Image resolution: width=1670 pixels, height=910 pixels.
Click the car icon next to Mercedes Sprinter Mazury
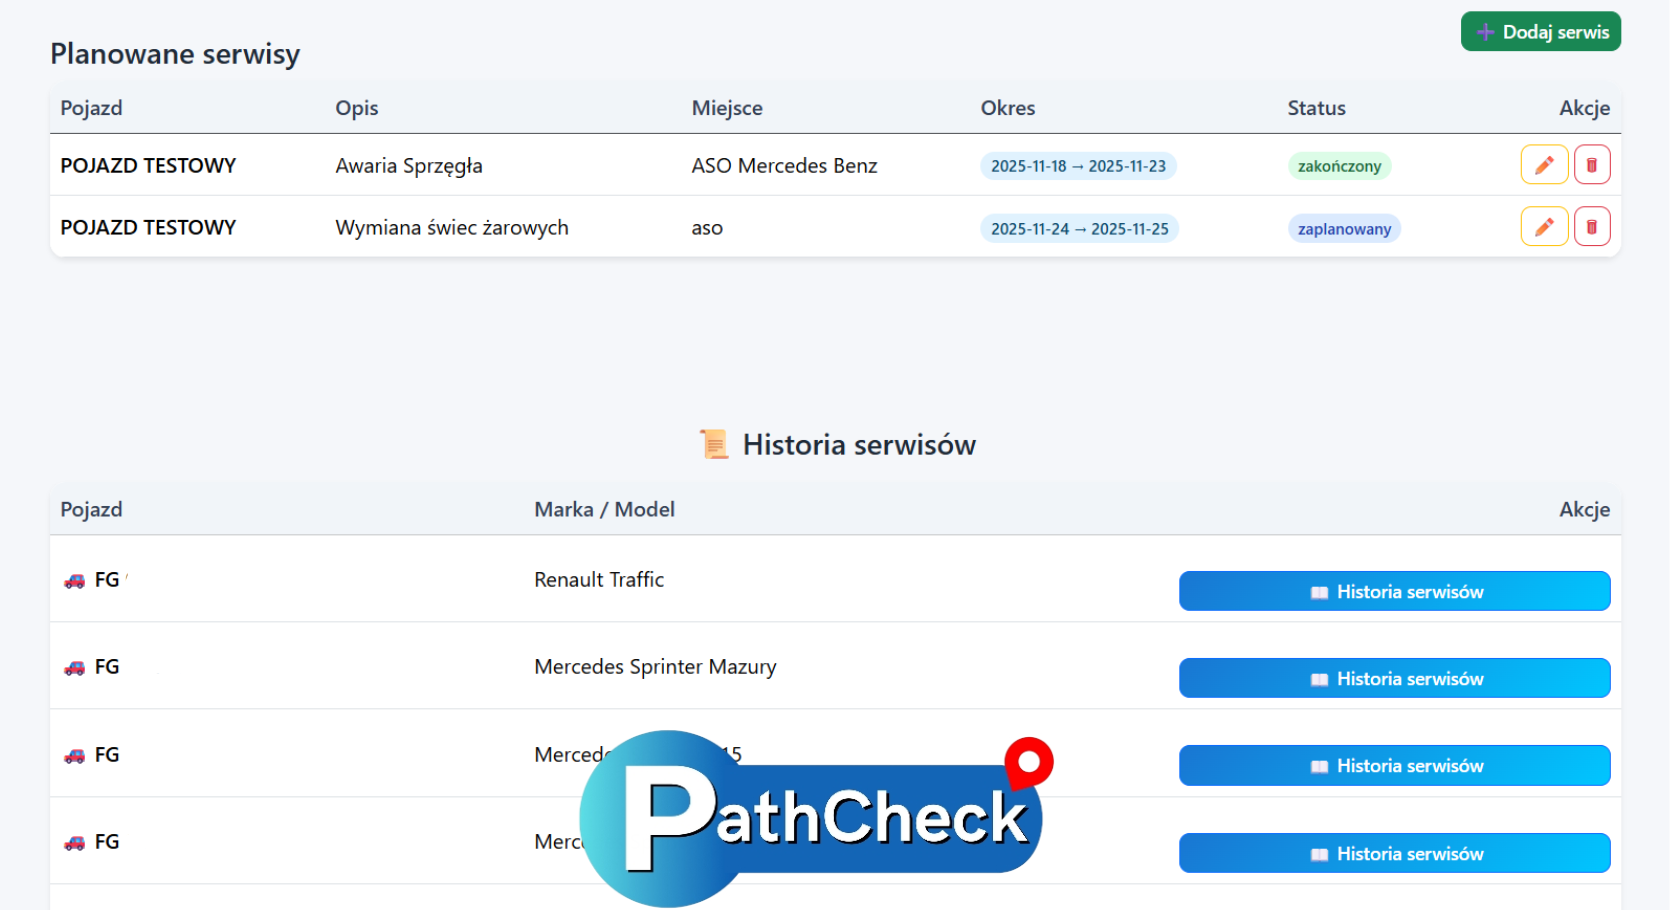pyautogui.click(x=73, y=666)
